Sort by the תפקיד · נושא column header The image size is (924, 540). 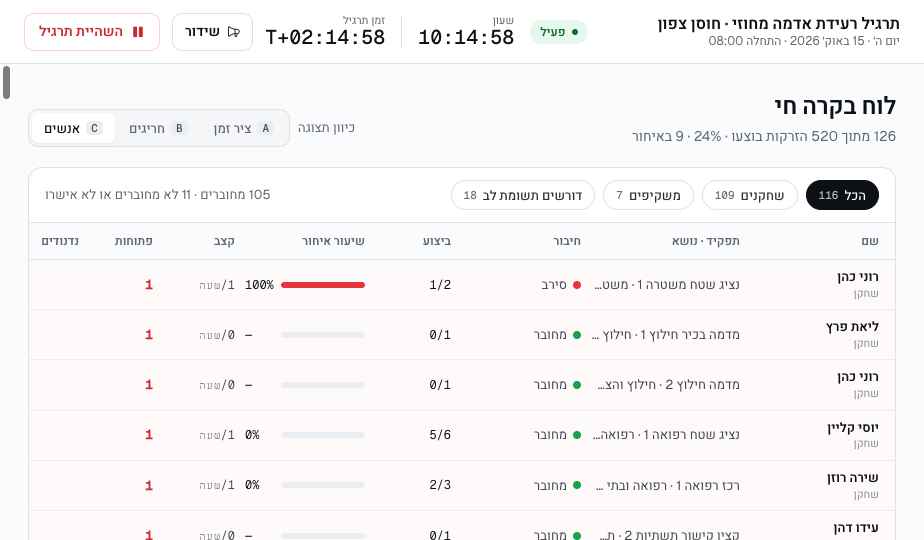[705, 241]
